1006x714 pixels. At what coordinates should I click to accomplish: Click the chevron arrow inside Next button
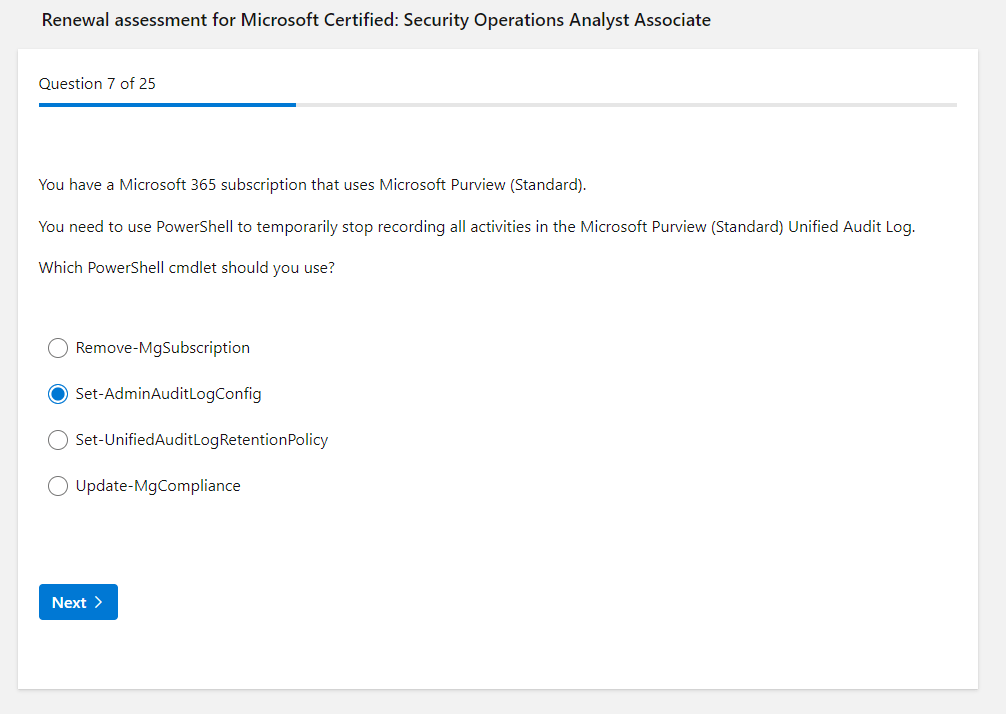(99, 602)
